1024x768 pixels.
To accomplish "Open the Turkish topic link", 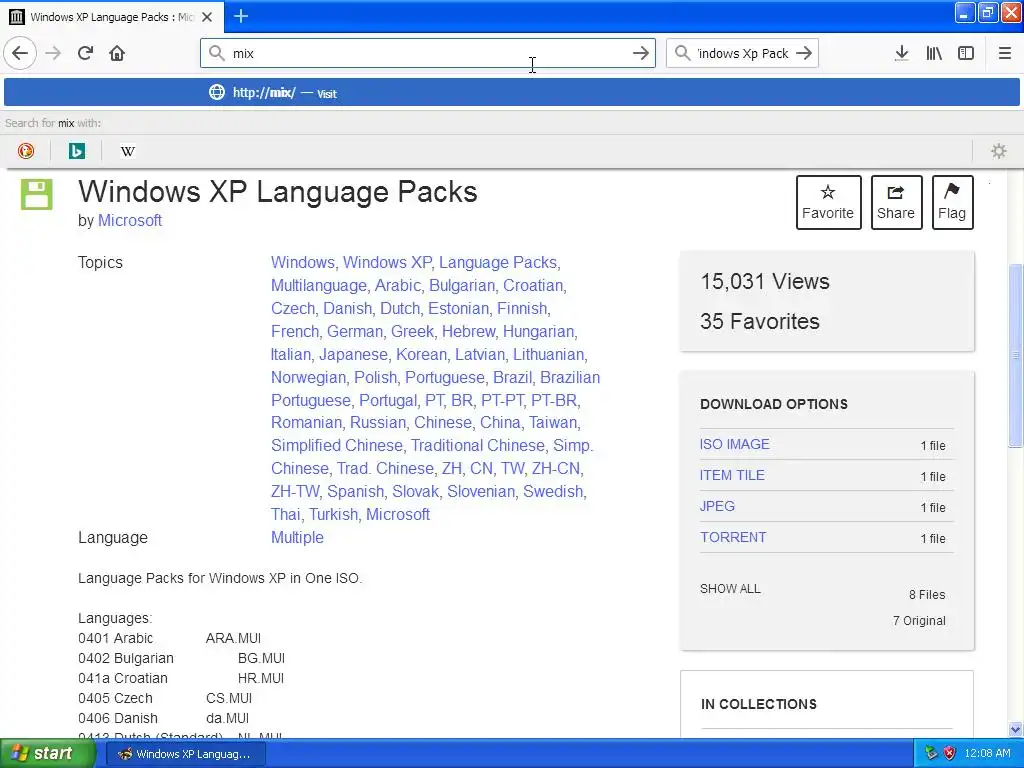I will pyautogui.click(x=333, y=515).
